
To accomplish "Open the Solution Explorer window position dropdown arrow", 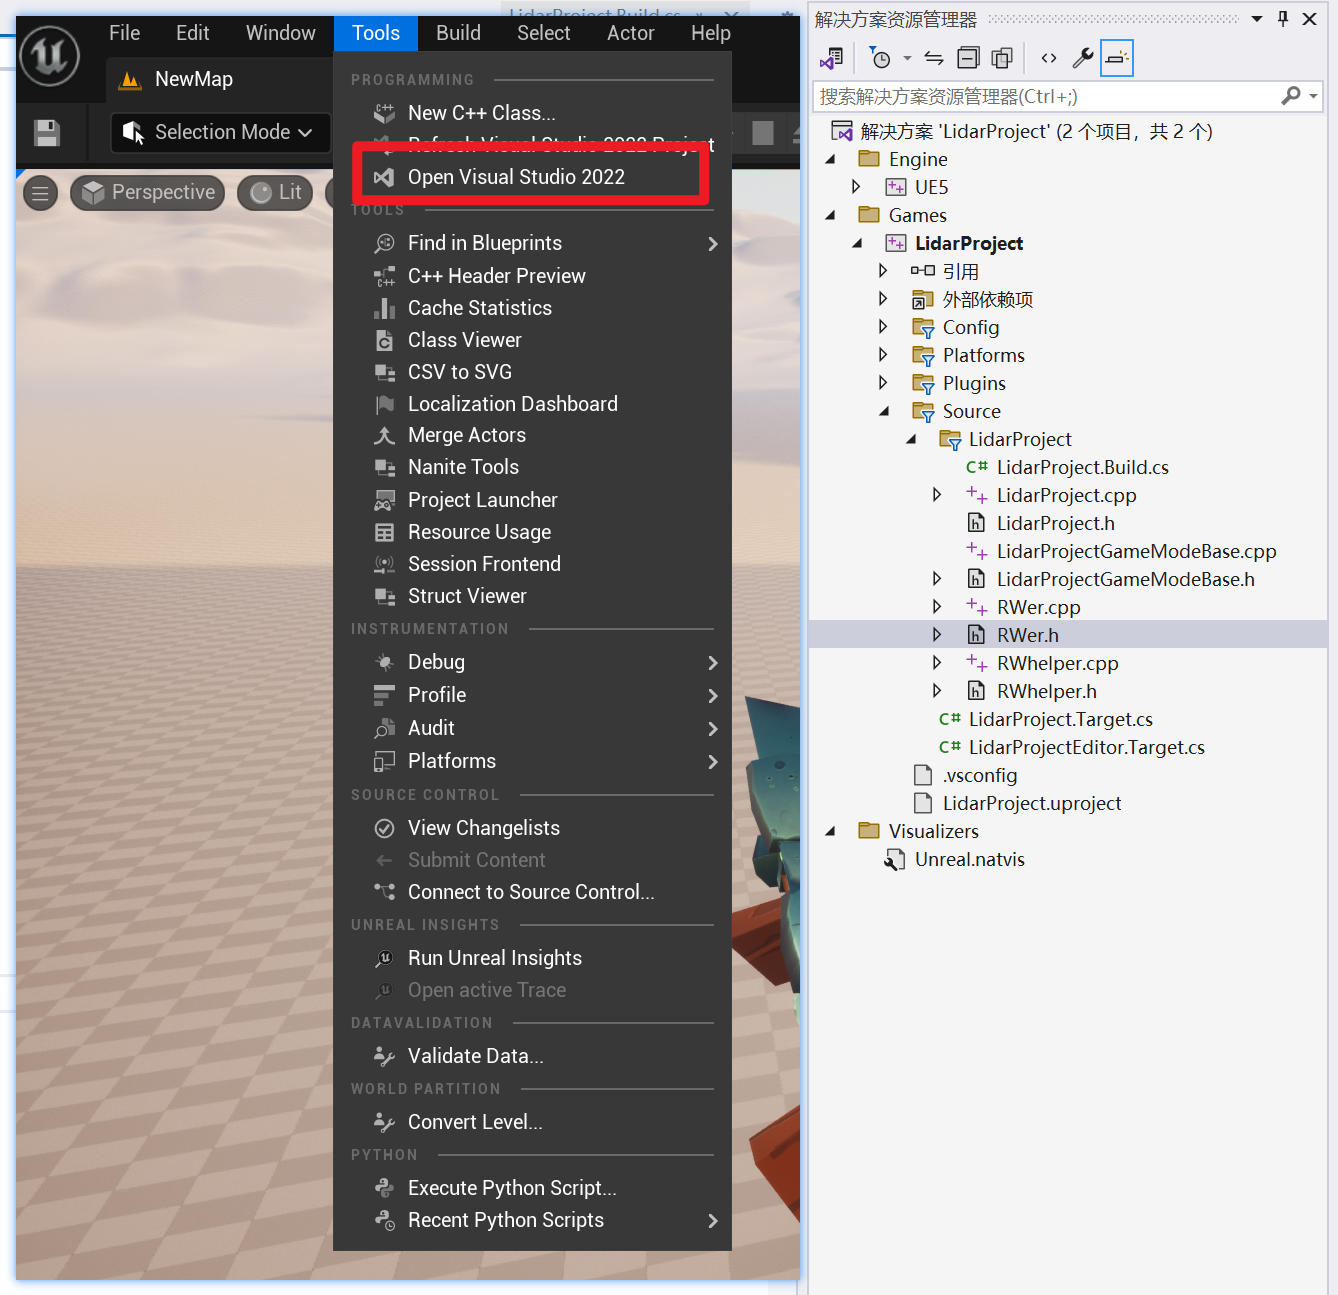I will click(1257, 19).
